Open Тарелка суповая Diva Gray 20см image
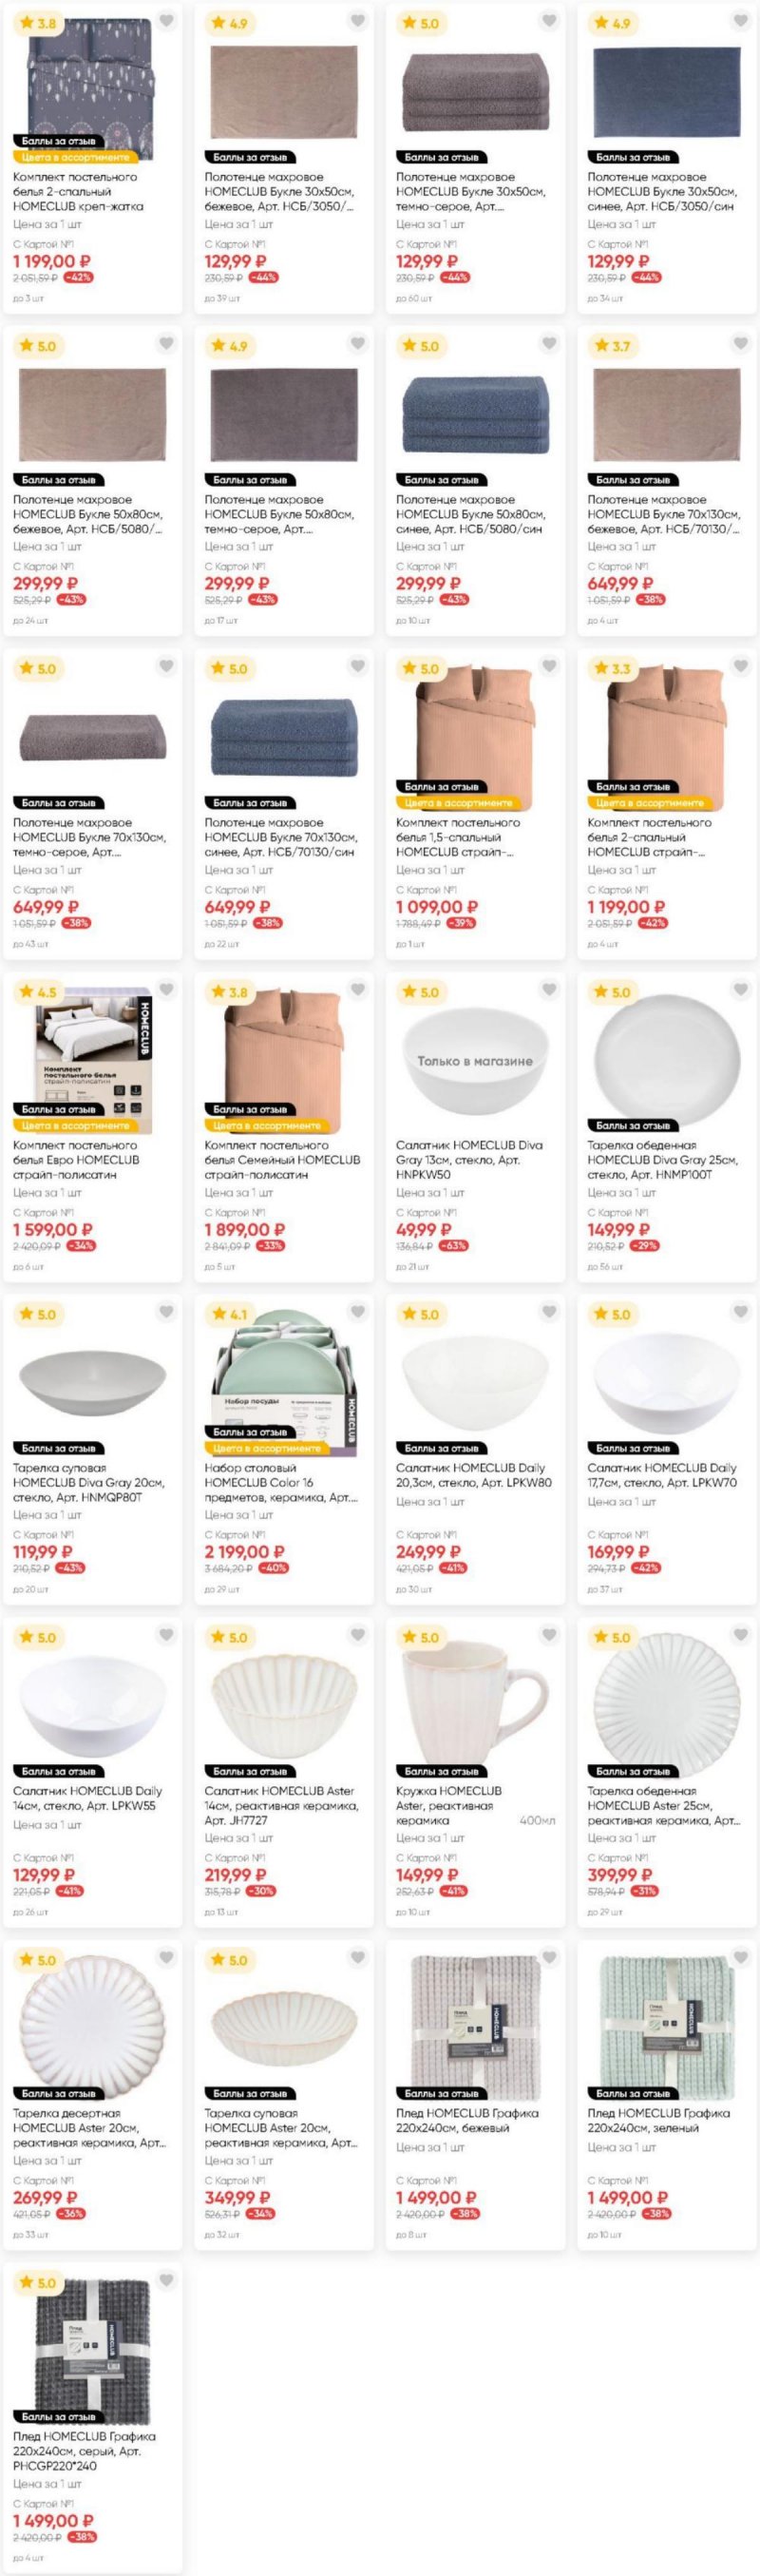Screen dimensions: 760x2576 click(x=93, y=1380)
